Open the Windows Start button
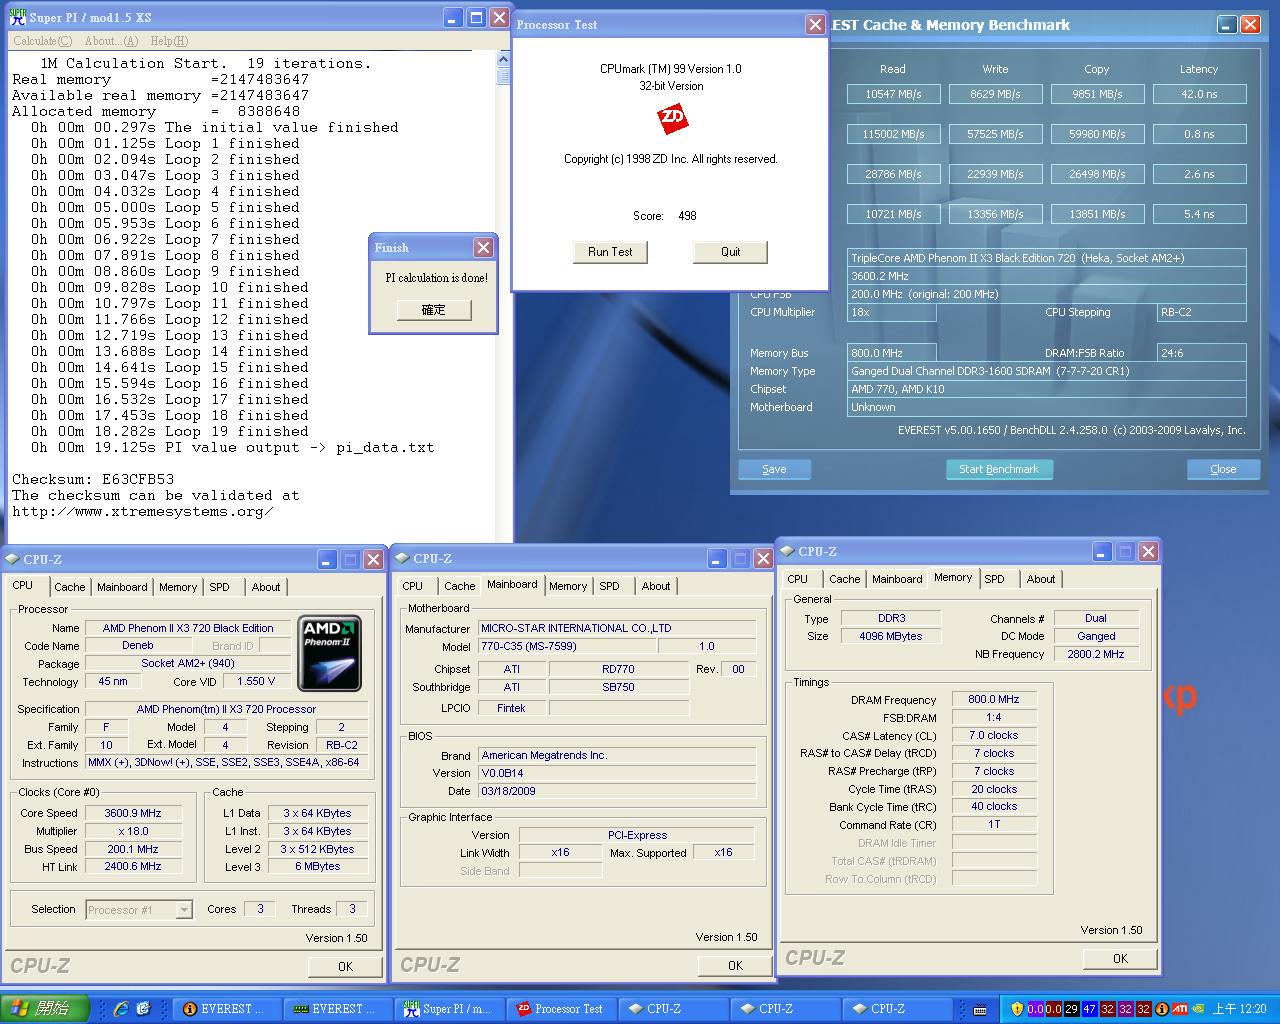 [46, 1009]
